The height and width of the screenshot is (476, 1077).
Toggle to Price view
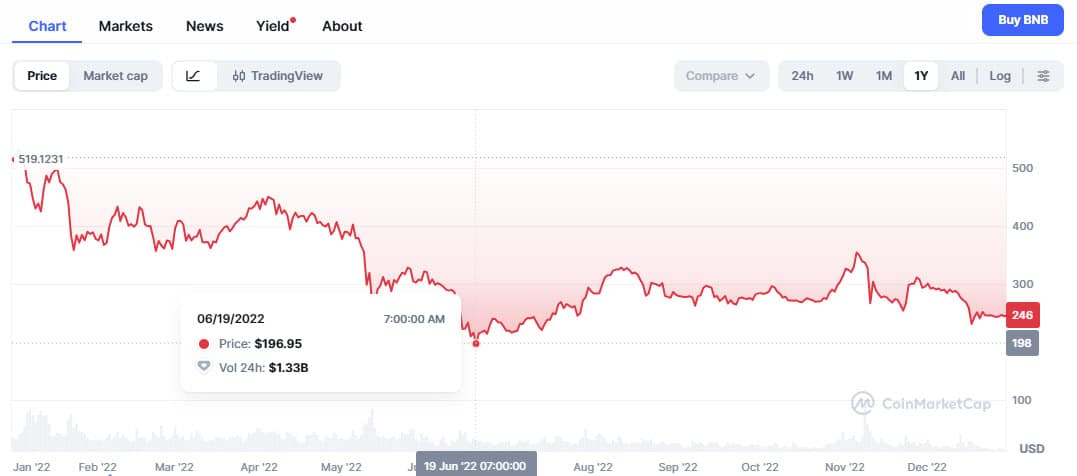pos(42,76)
